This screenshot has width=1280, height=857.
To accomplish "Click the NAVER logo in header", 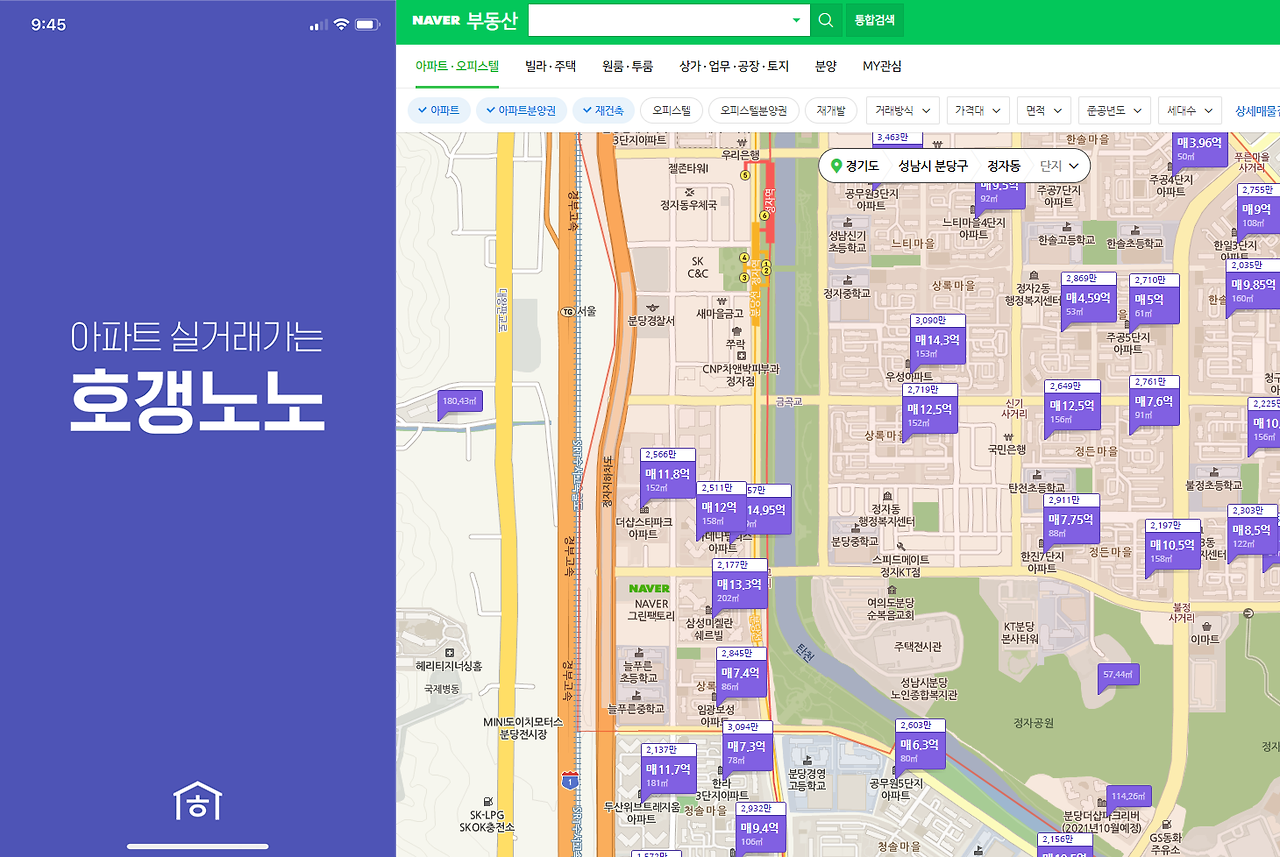I will click(436, 20).
